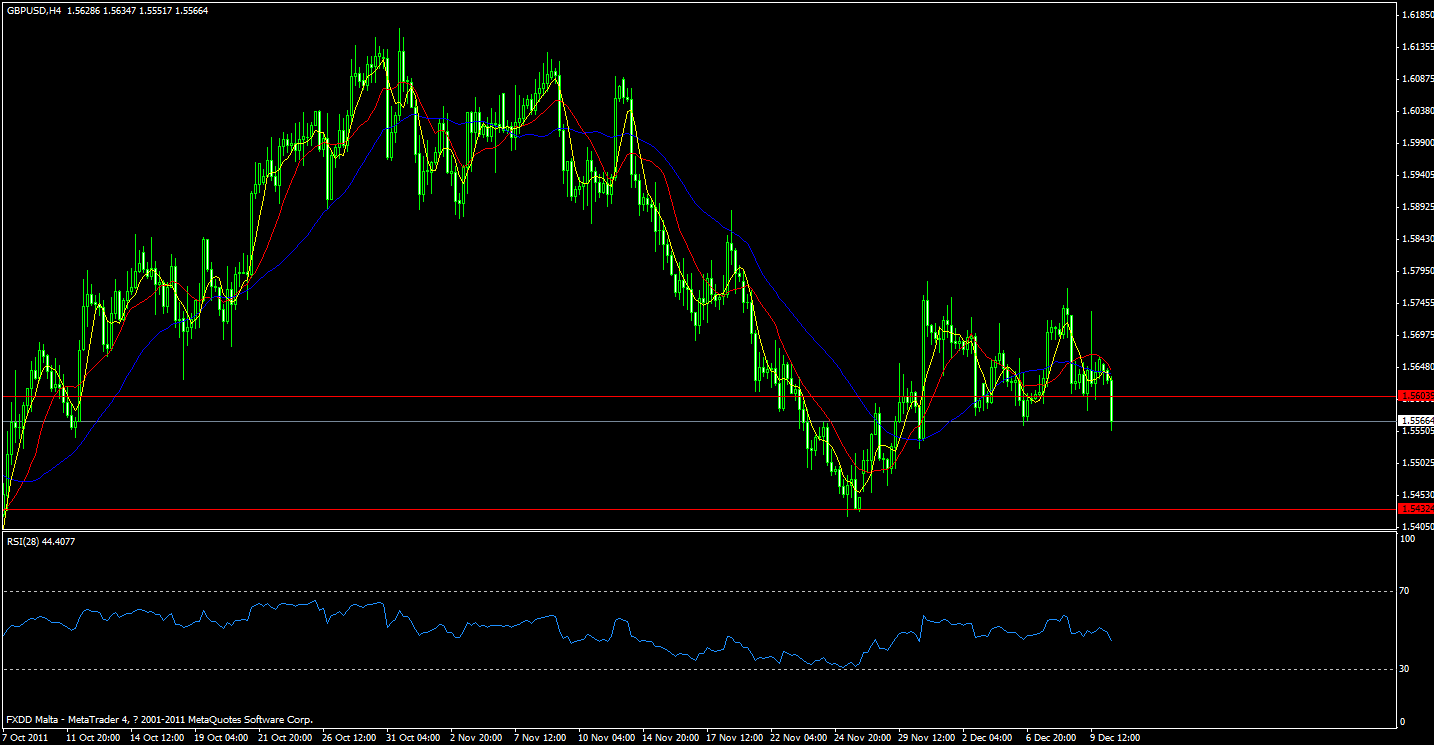Screen dimensions: 1434x745
Task: Click the 29 Nov 12:00 time label
Action: pyautogui.click(x=927, y=738)
